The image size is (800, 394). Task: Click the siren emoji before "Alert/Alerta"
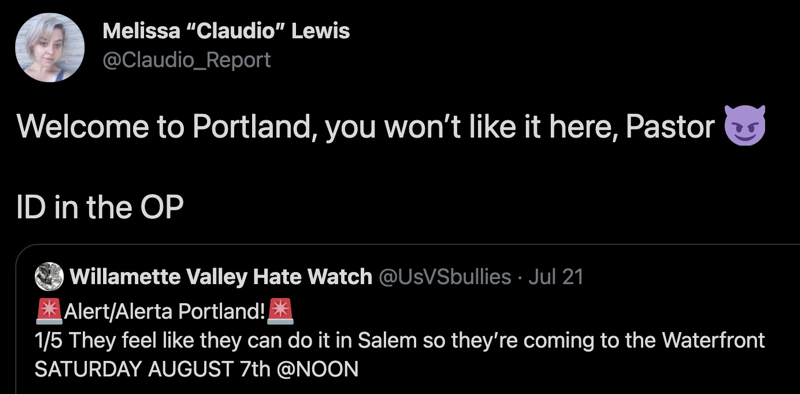[49, 311]
